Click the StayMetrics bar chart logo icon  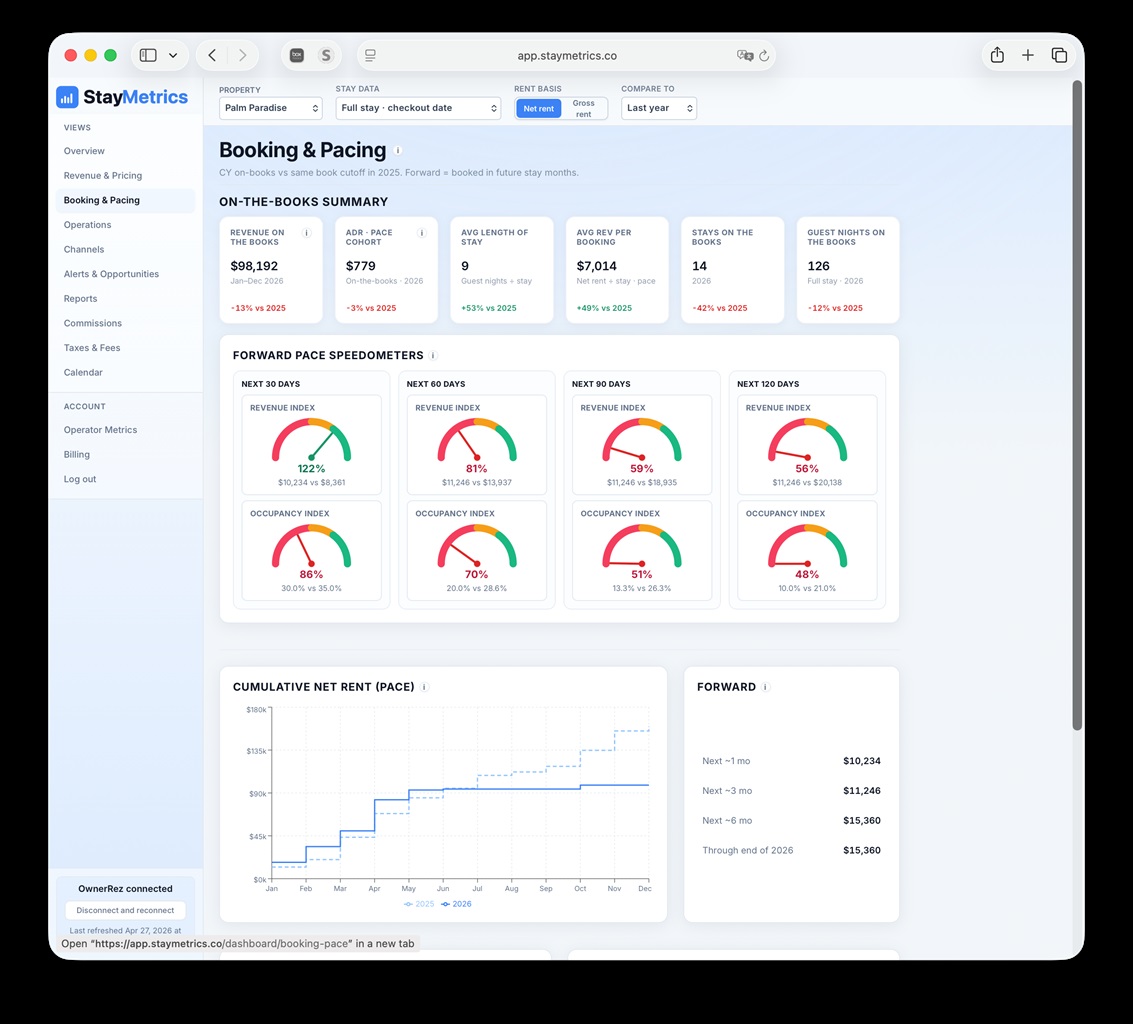[67, 97]
